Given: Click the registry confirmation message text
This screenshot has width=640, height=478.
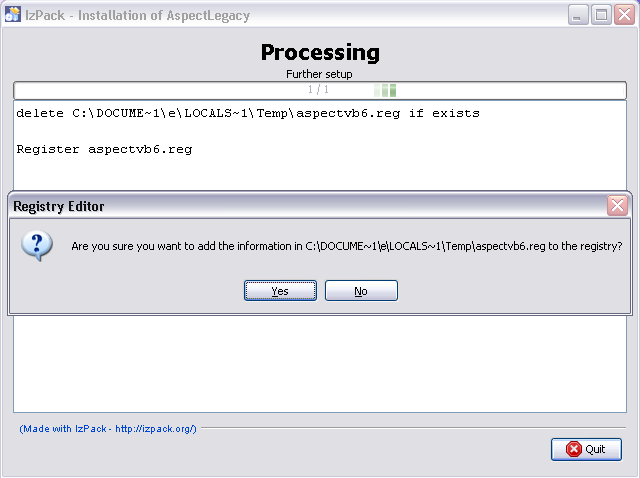Looking at the screenshot, I should (x=347, y=246).
